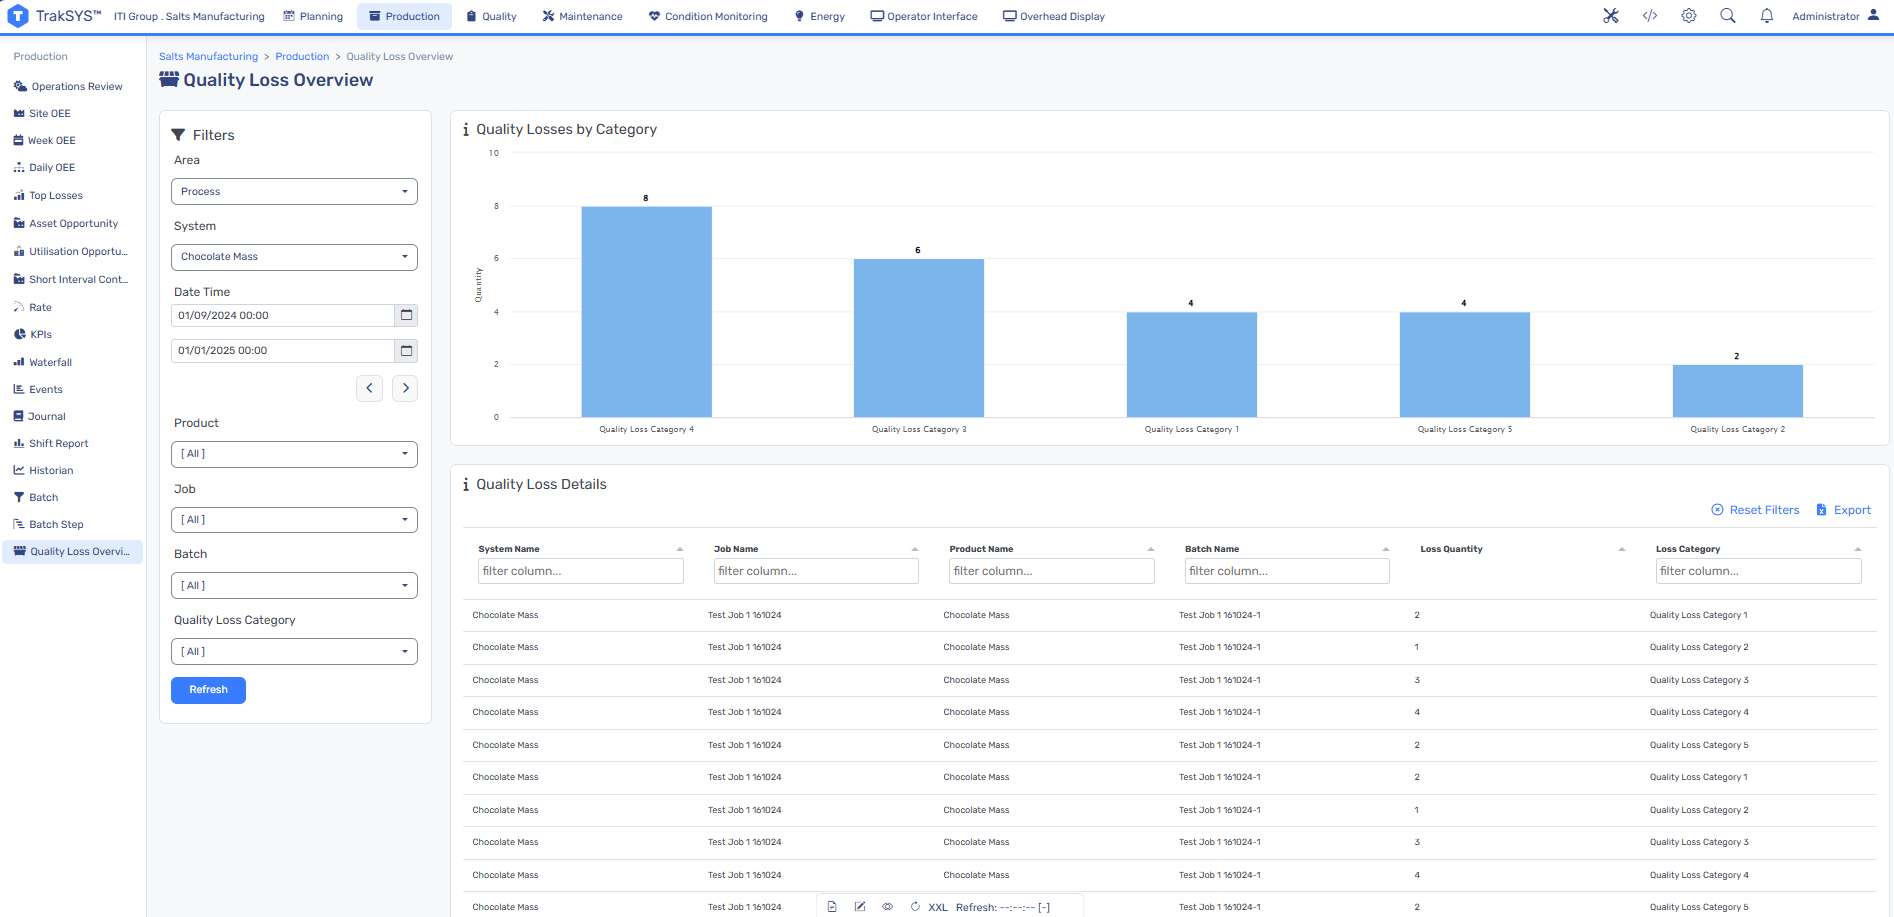Open the Quality Loss Category filter dropdown

(294, 652)
